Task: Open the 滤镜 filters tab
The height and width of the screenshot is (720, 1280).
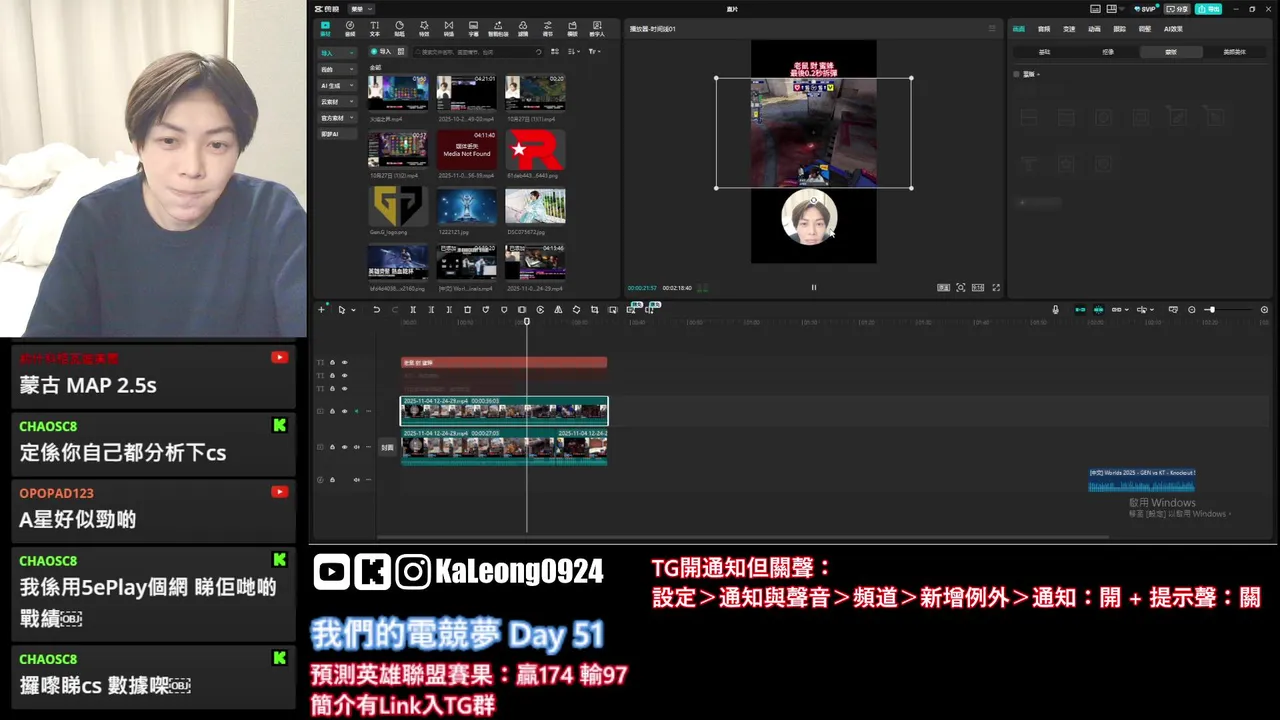Action: (x=522, y=28)
